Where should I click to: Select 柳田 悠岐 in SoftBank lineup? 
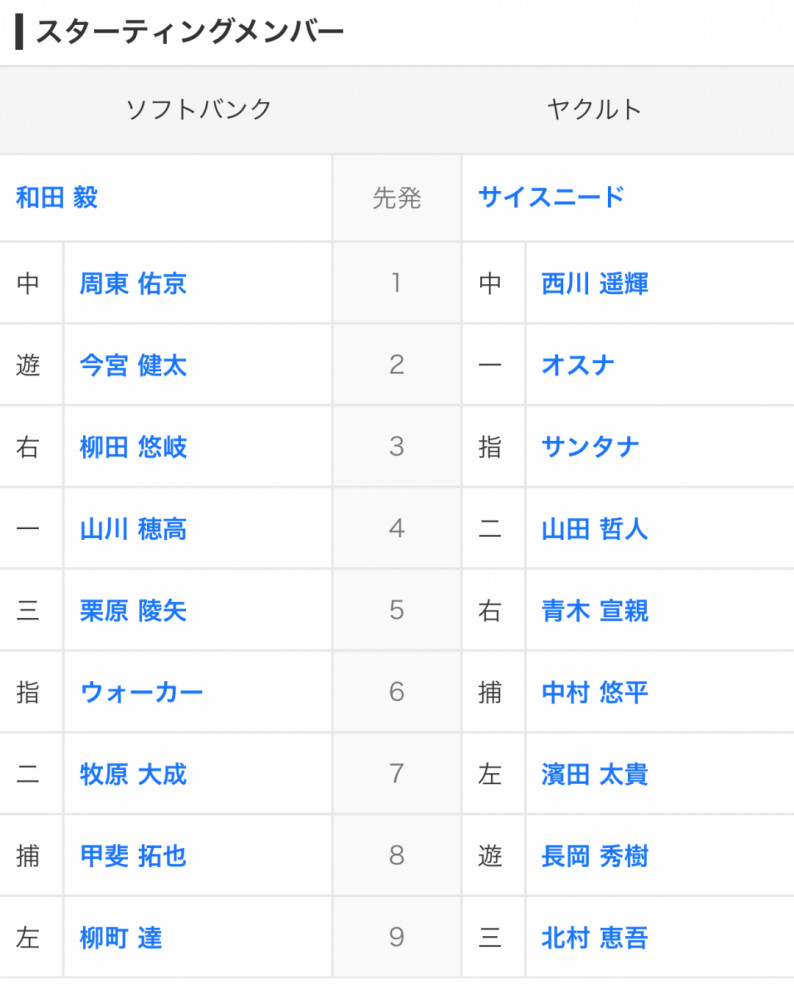(133, 447)
